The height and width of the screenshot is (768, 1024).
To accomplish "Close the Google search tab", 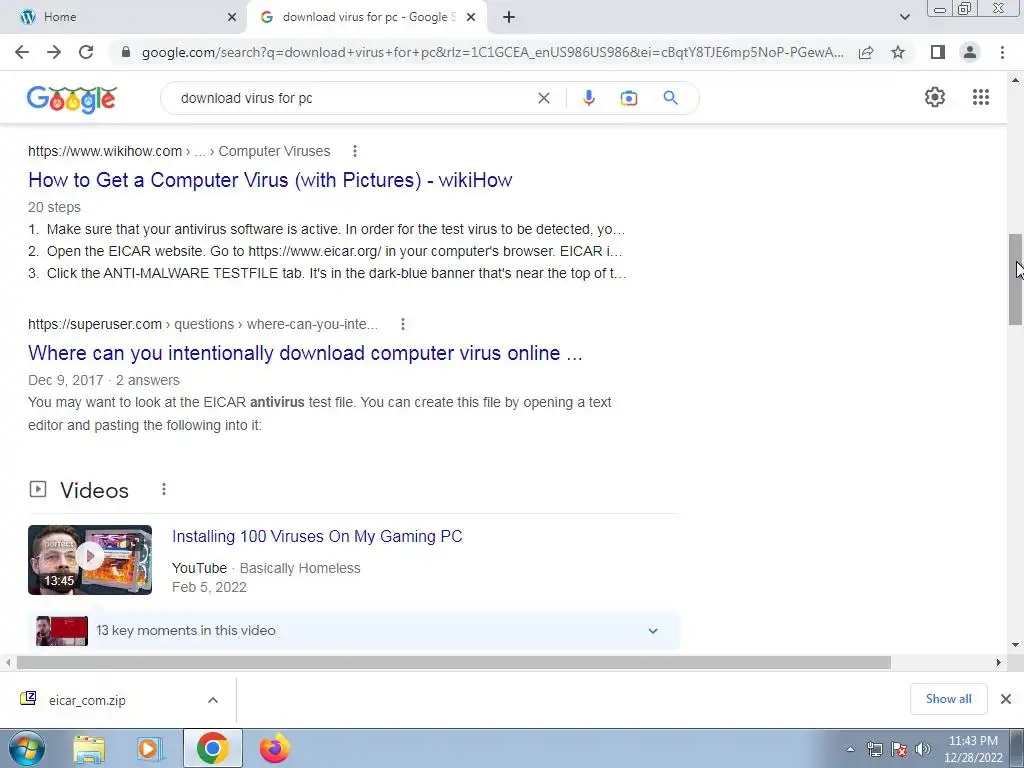I will pyautogui.click(x=471, y=17).
